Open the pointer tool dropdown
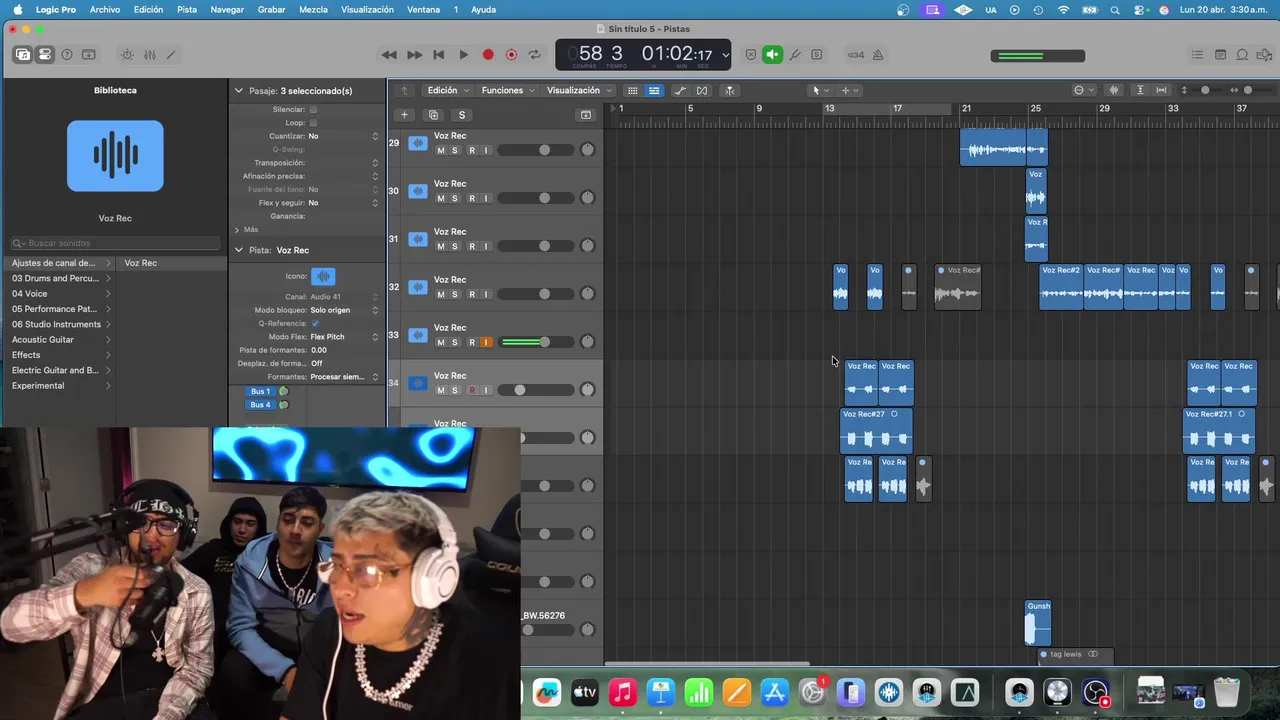This screenshot has width=1280, height=720. [820, 90]
